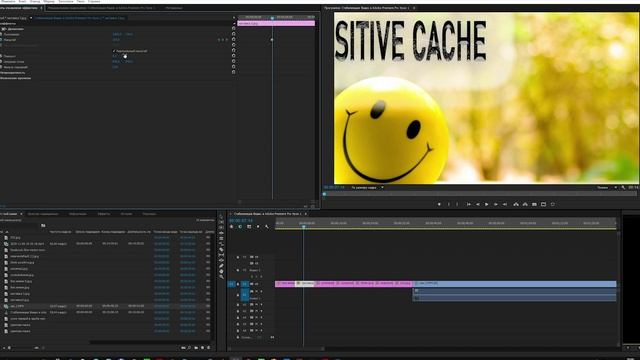
Task: Open Program monitor settings wrench
Action: click(623, 187)
